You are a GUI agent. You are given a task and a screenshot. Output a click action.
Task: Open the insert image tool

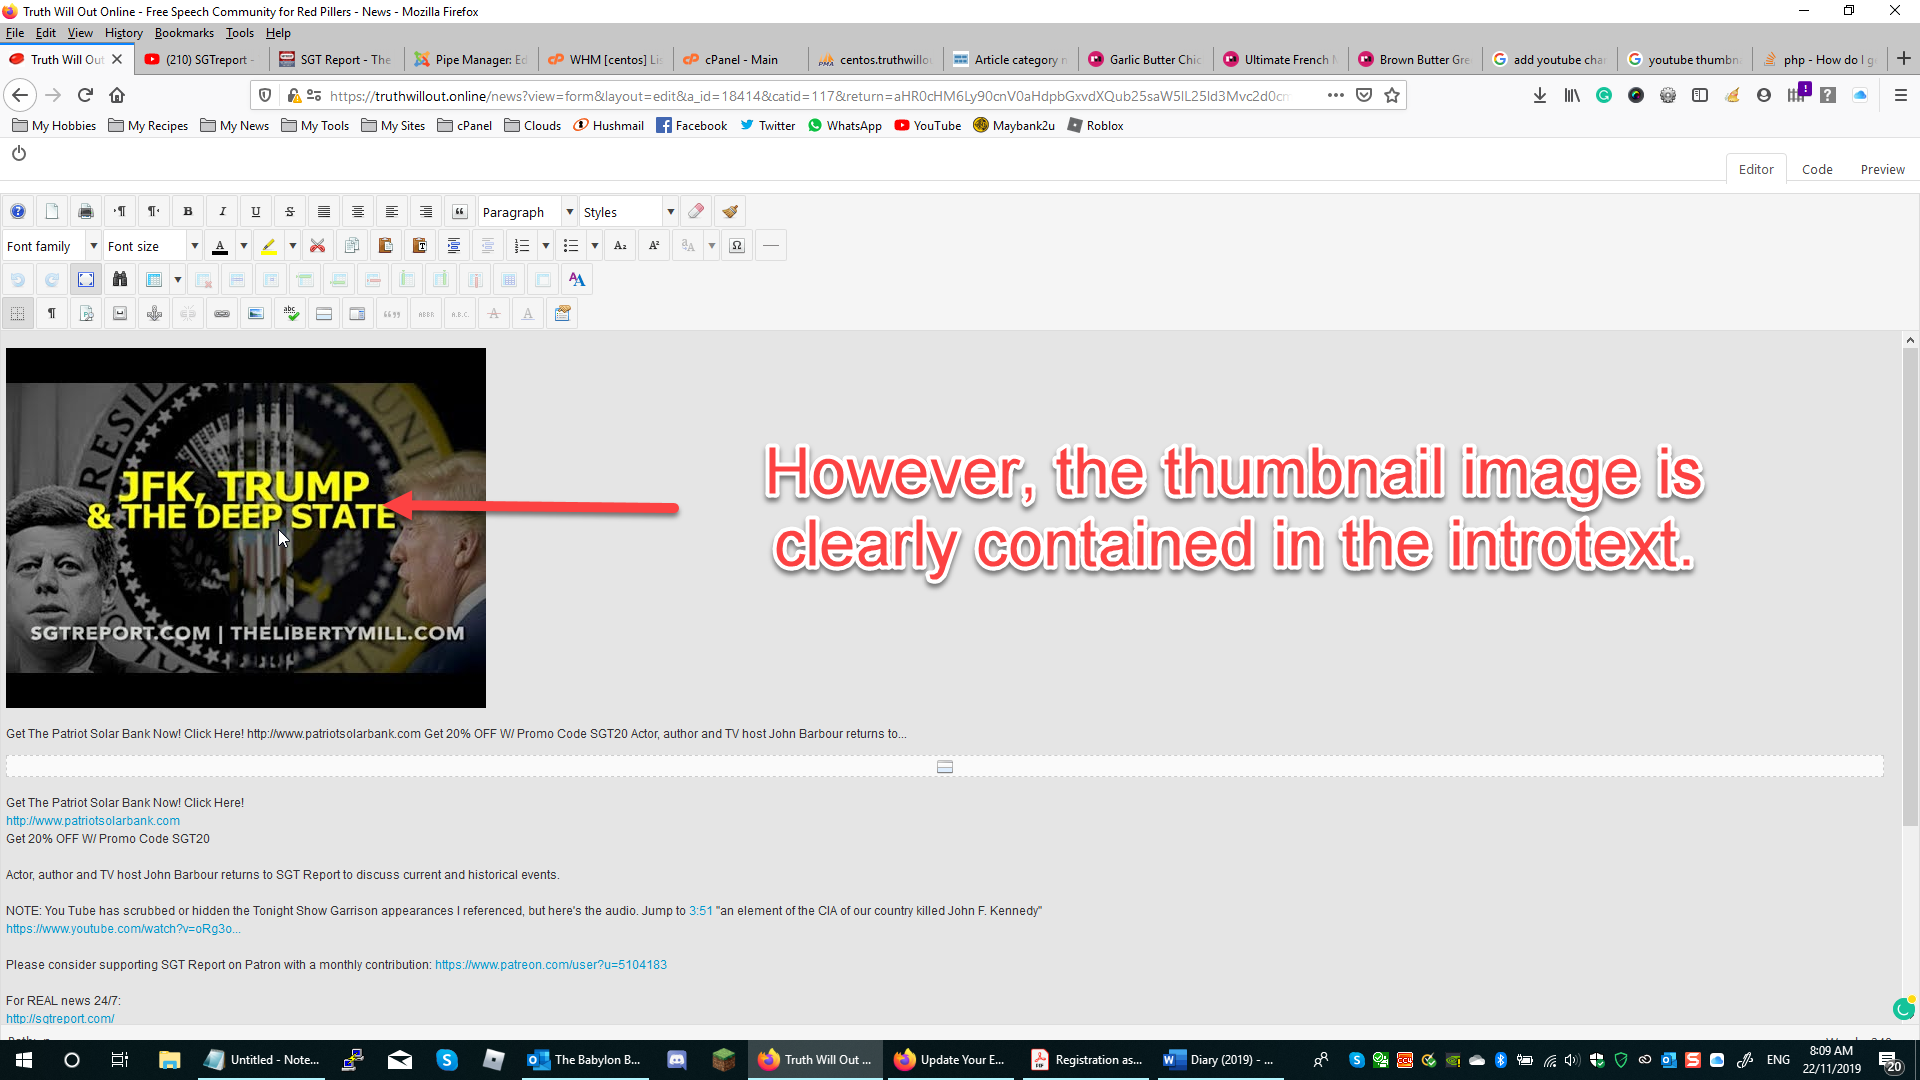pos(256,314)
